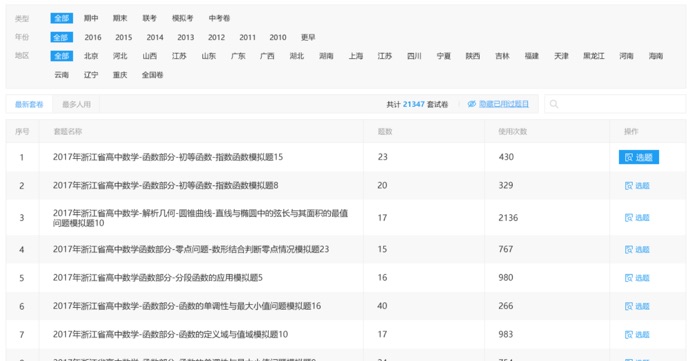Filter region by 河北
This screenshot has height=361, width=692.
(120, 56)
